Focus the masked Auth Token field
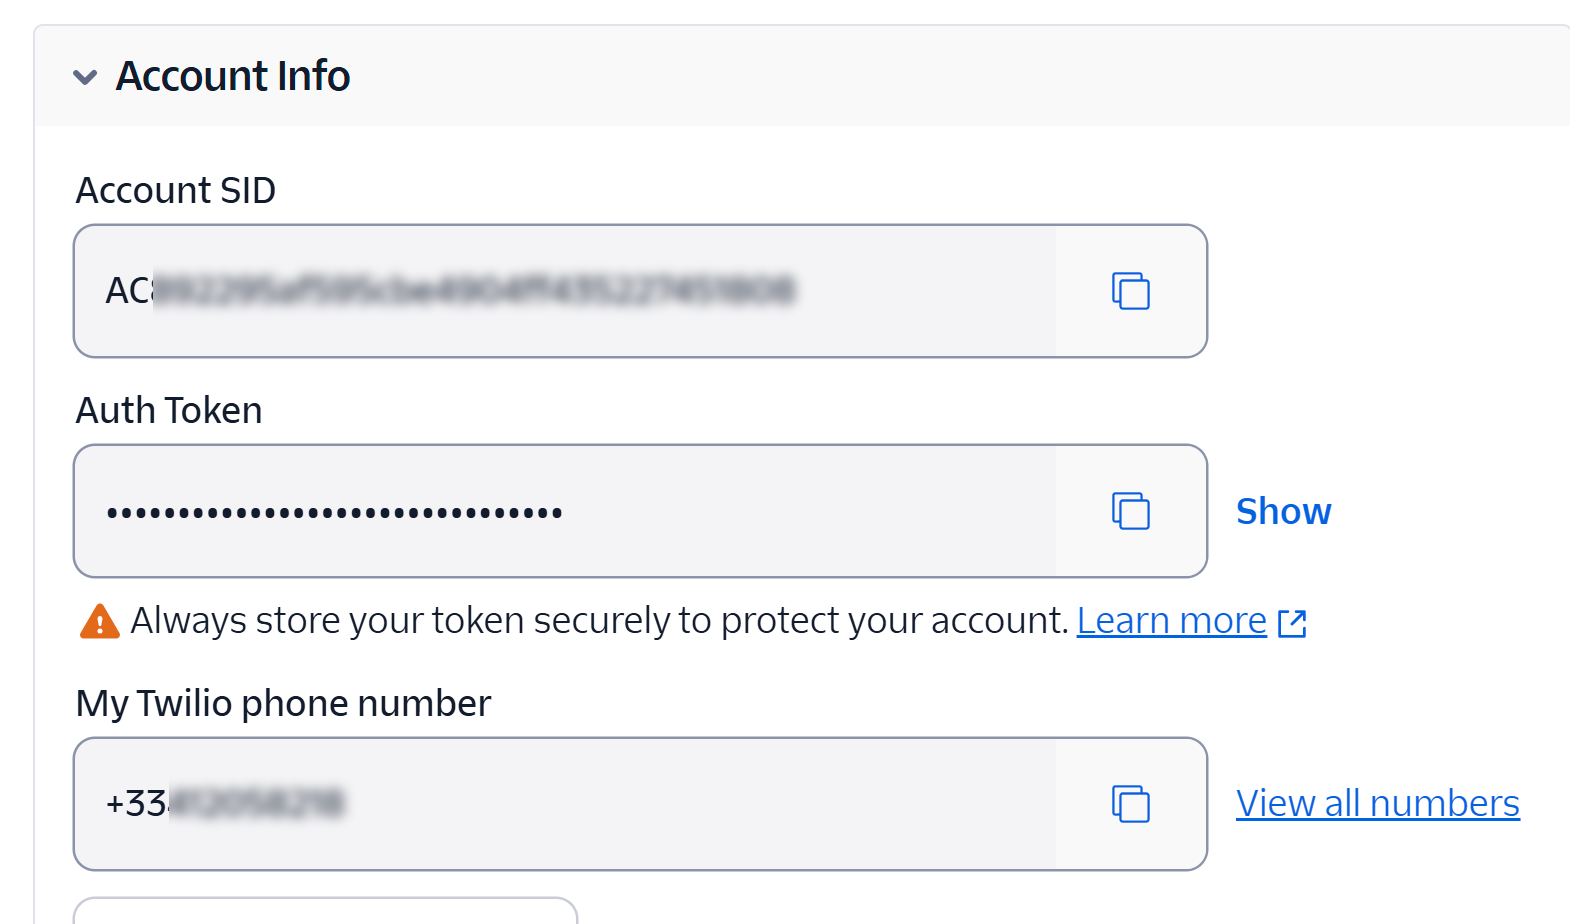This screenshot has height=924, width=1570. pos(565,511)
